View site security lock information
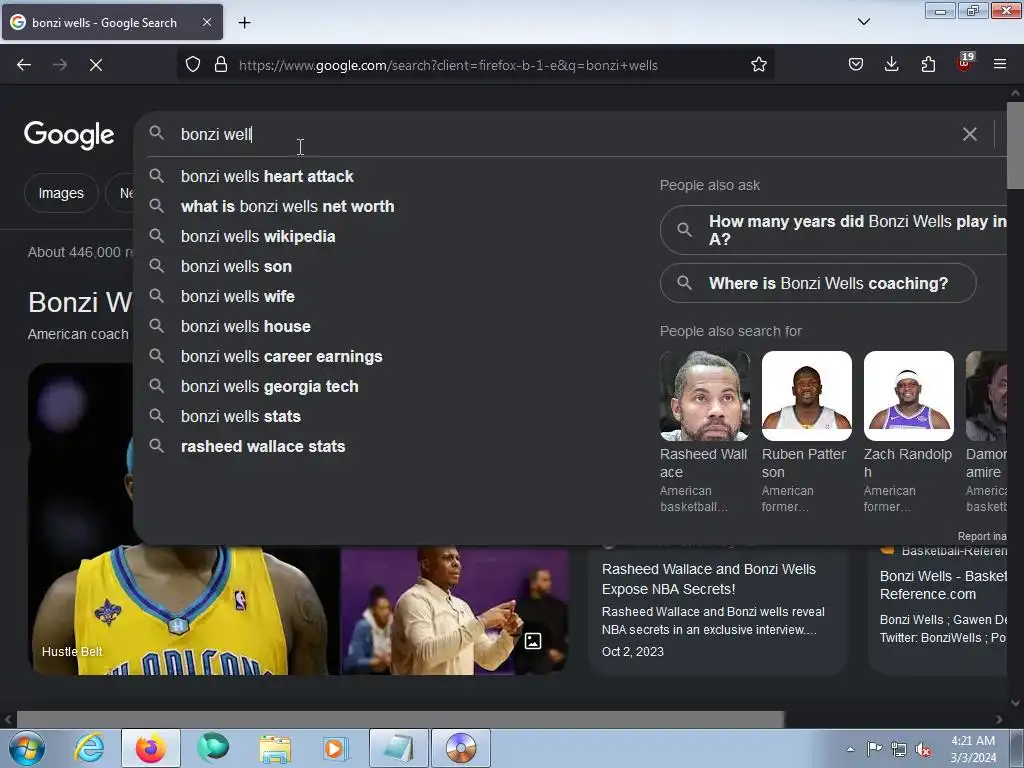Viewport: 1024px width, 768px height. (x=221, y=65)
